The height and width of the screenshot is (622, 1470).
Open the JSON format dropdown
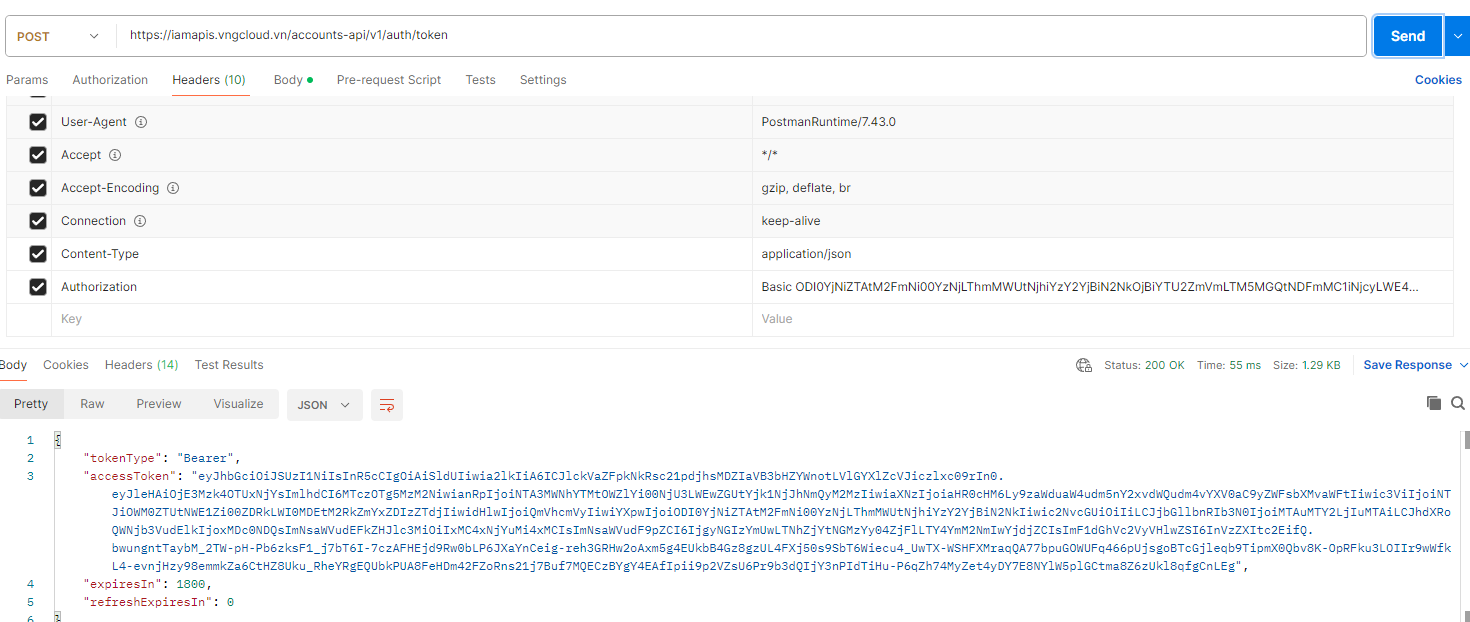pos(324,405)
